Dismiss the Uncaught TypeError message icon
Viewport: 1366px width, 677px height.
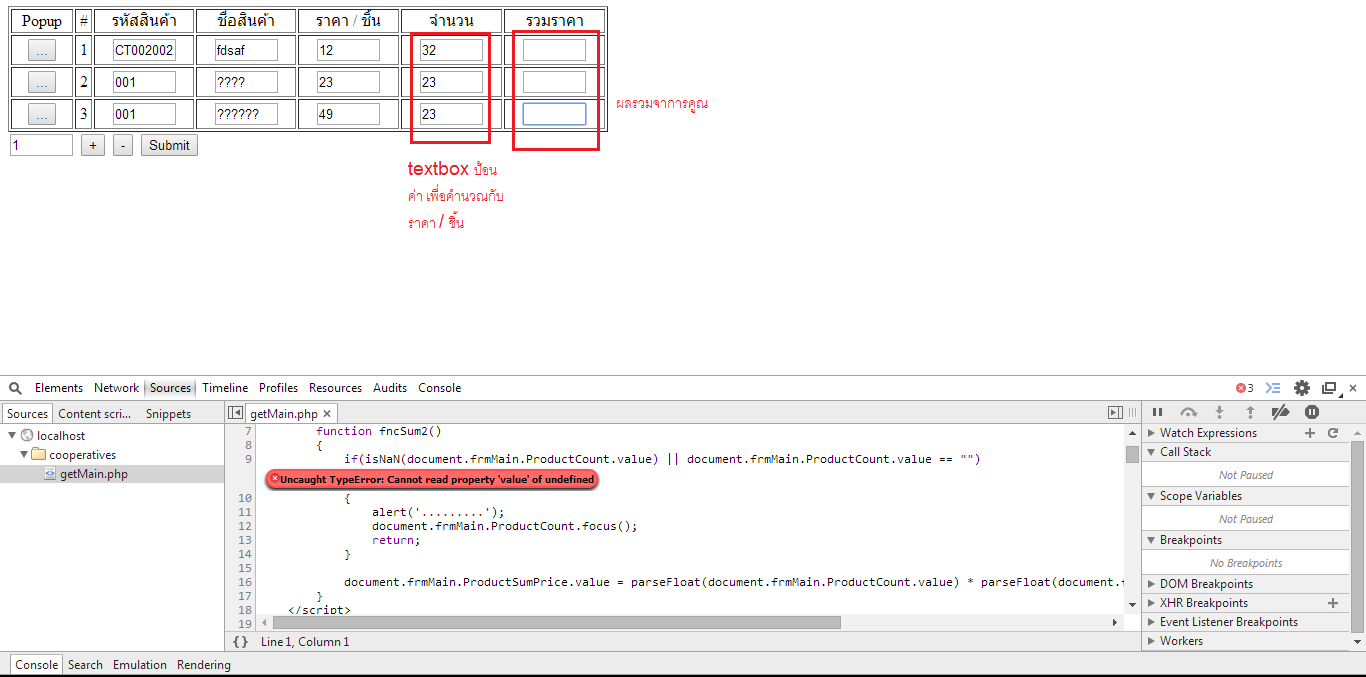point(275,479)
